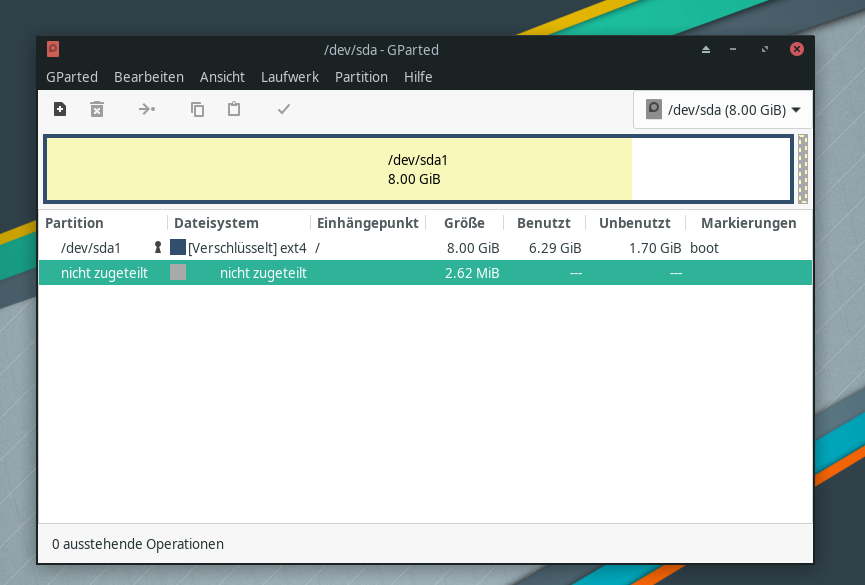Maximize the GParted window
Image resolution: width=865 pixels, height=585 pixels.
[765, 50]
